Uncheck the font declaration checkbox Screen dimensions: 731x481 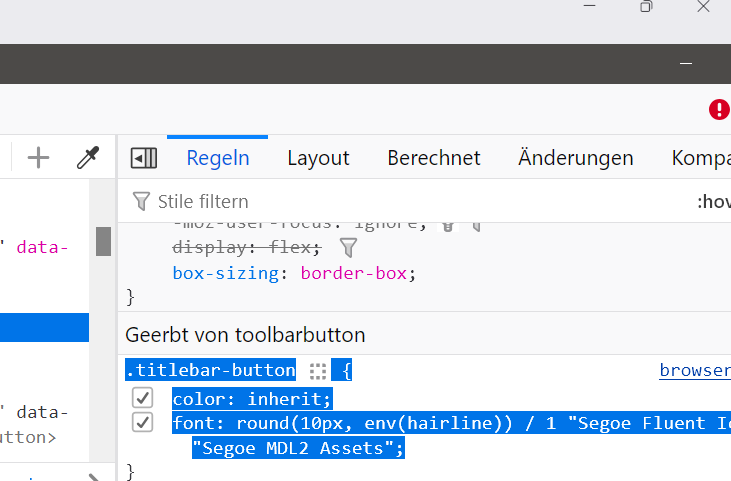[x=142, y=423]
